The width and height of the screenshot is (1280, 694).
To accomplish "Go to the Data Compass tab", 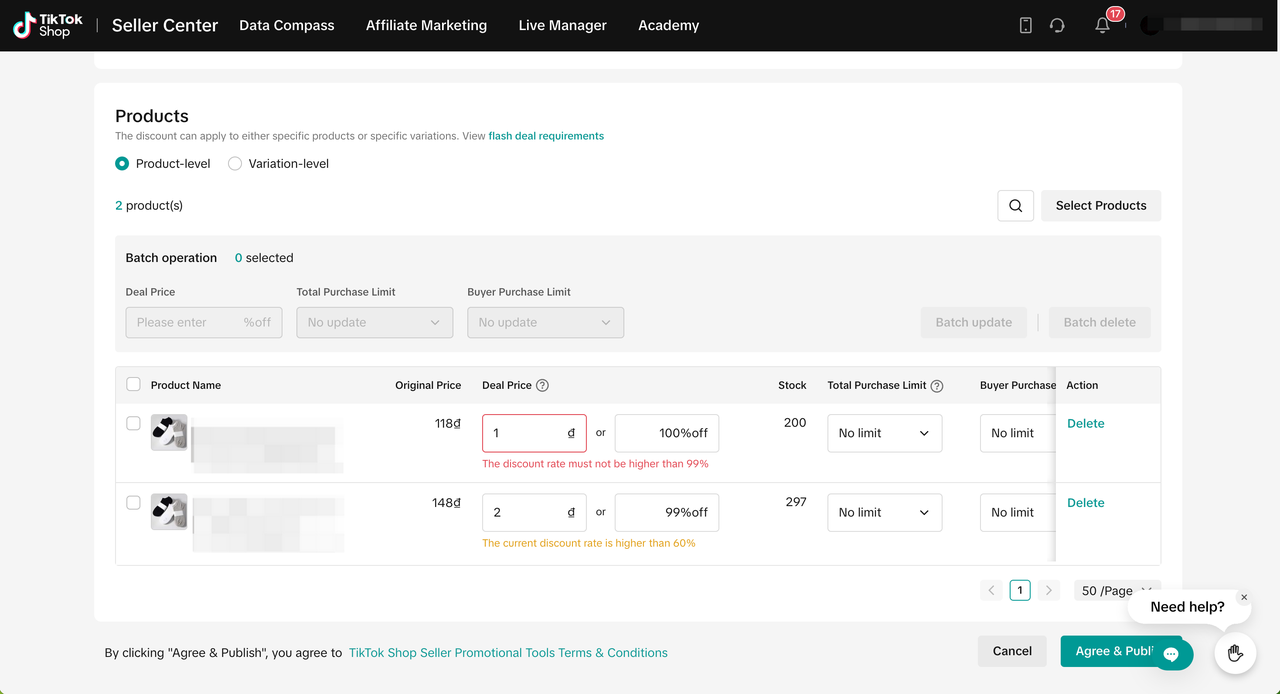I will tap(287, 25).
